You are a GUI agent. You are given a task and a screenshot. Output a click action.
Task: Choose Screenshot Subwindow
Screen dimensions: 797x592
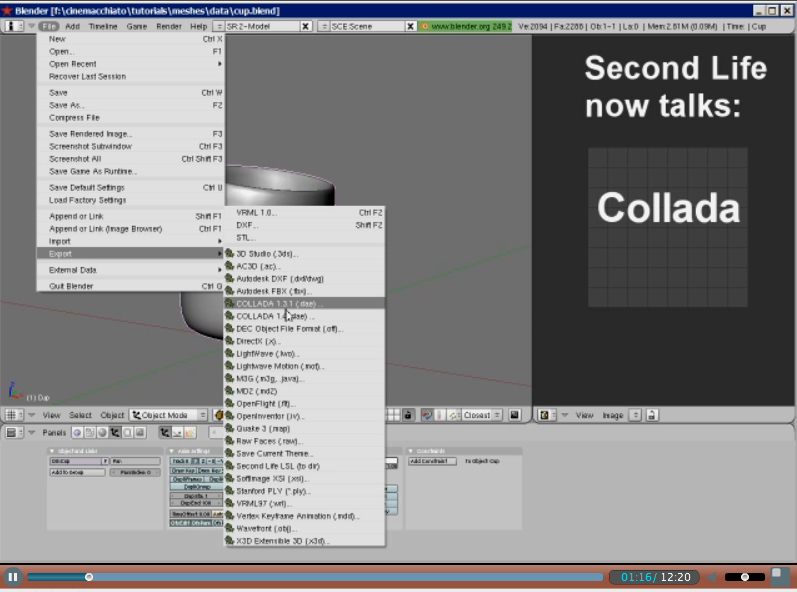point(131,146)
